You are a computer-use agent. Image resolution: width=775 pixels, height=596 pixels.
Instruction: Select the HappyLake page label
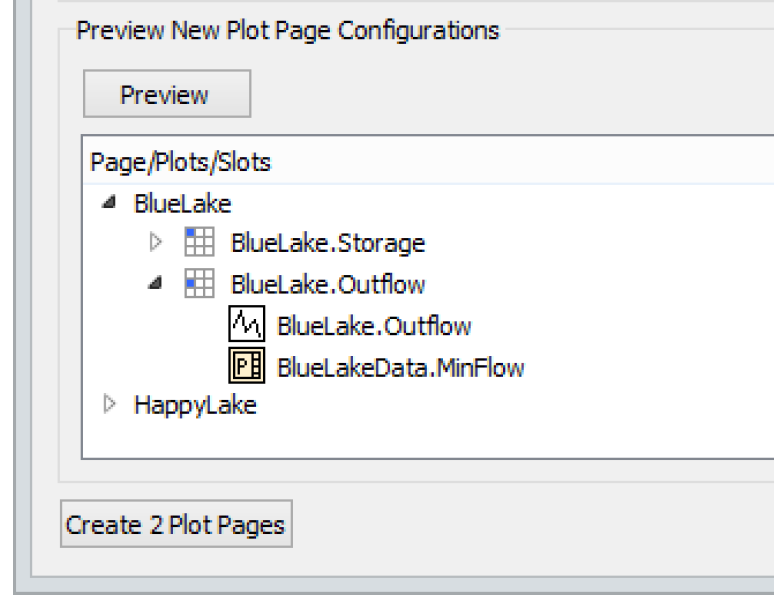pyautogui.click(x=196, y=407)
